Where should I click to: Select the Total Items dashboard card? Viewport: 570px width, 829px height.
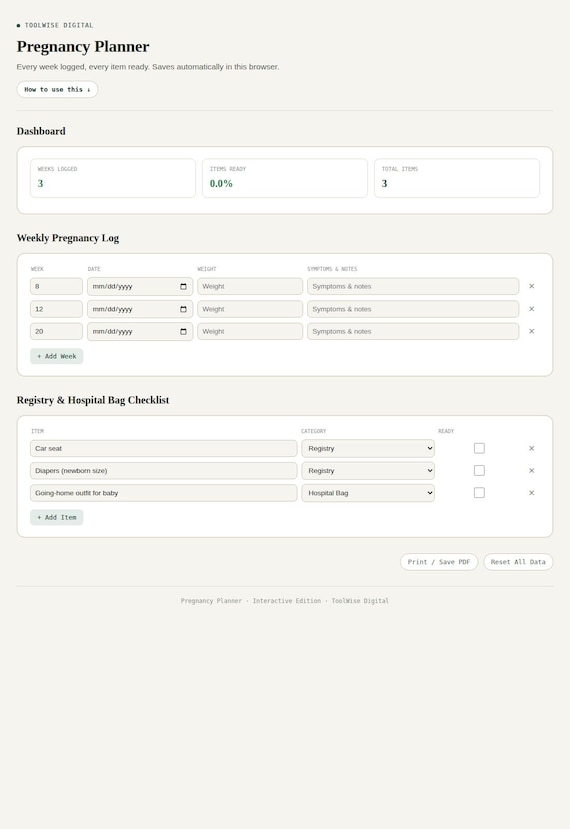pyautogui.click(x=457, y=178)
